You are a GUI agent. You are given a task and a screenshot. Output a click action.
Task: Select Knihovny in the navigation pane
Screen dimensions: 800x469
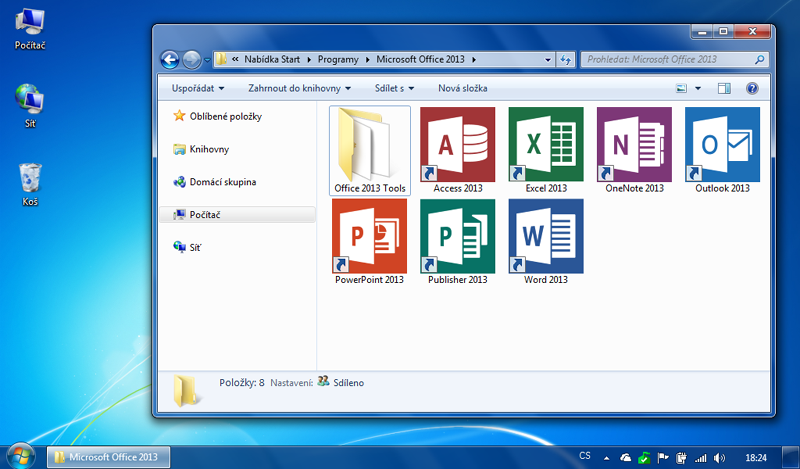pos(209,149)
